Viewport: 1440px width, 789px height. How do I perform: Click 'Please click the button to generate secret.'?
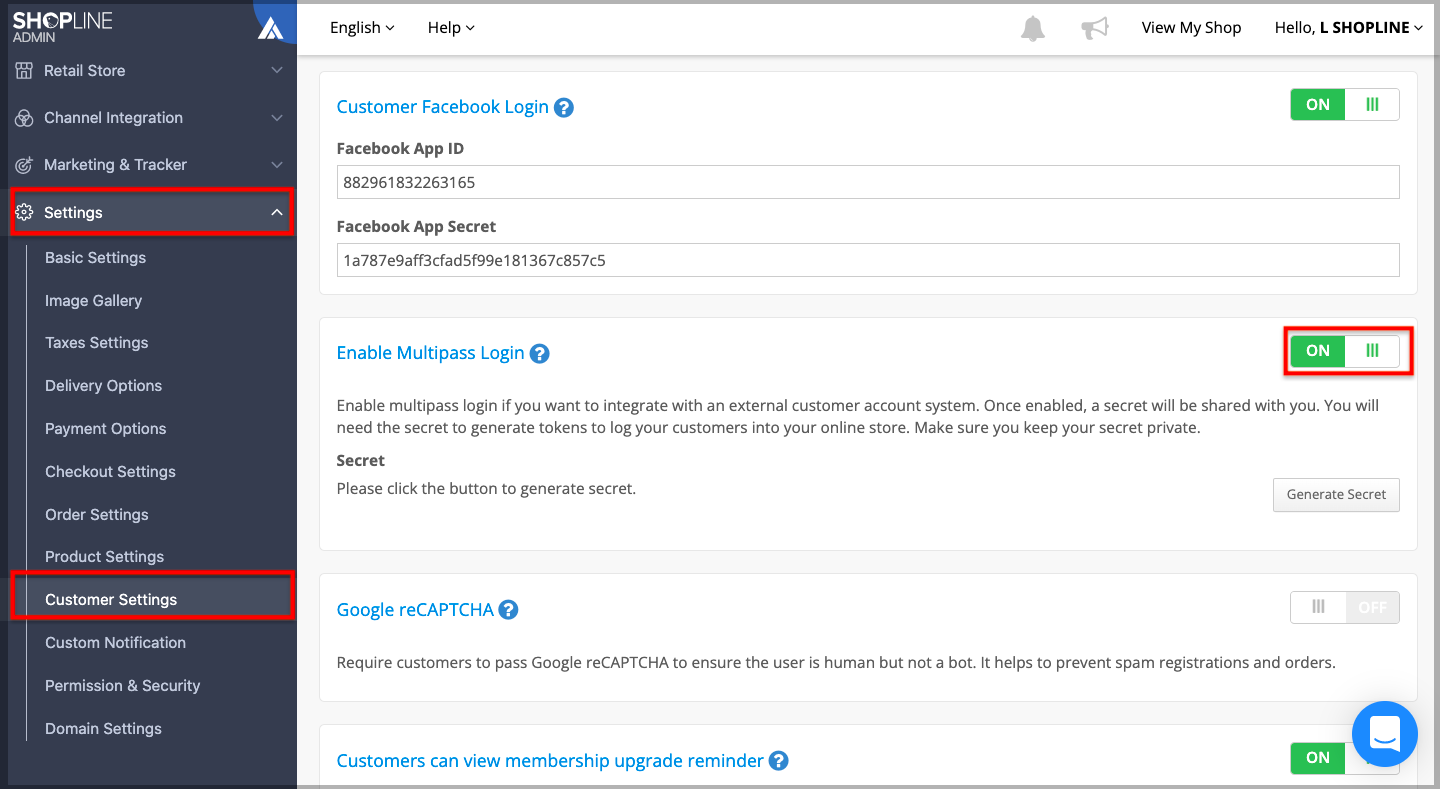pyautogui.click(x=486, y=489)
